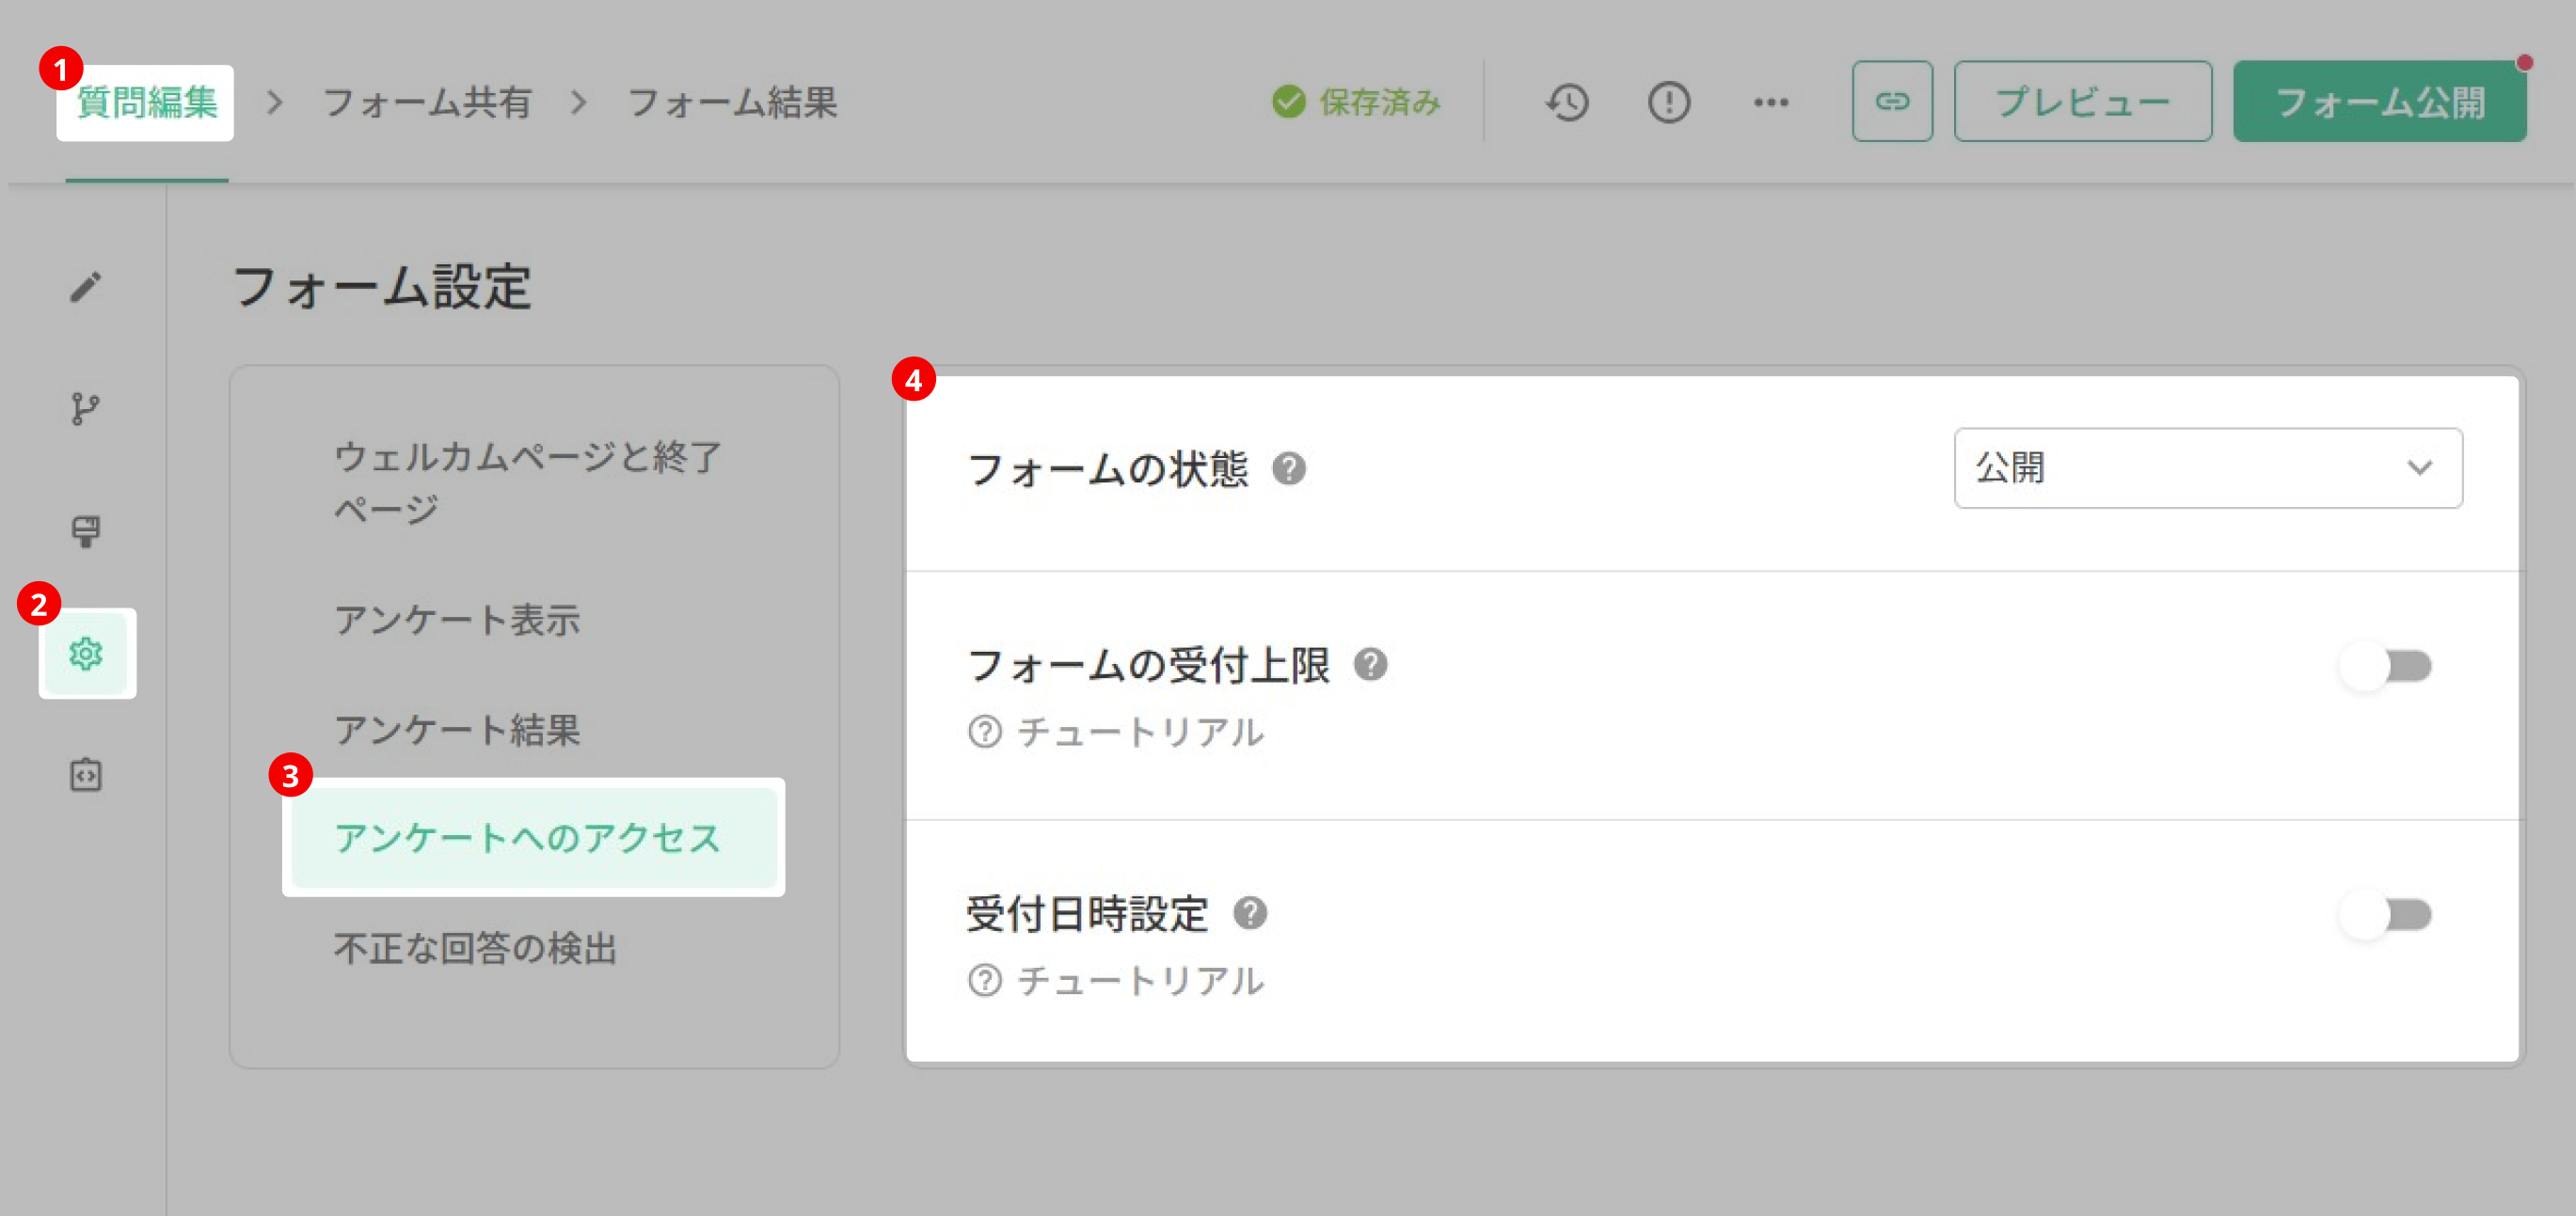Open the paint roller design icon
2576x1216 pixels.
86,531
